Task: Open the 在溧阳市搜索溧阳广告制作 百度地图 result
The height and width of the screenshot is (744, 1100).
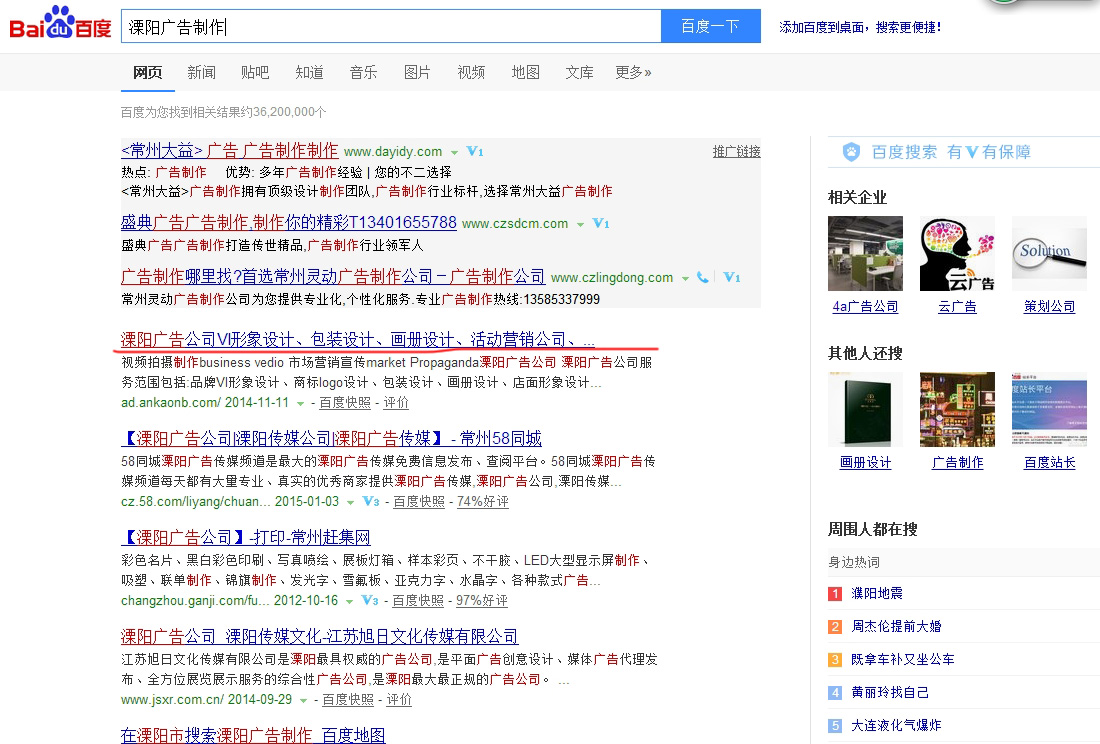Action: point(253,735)
